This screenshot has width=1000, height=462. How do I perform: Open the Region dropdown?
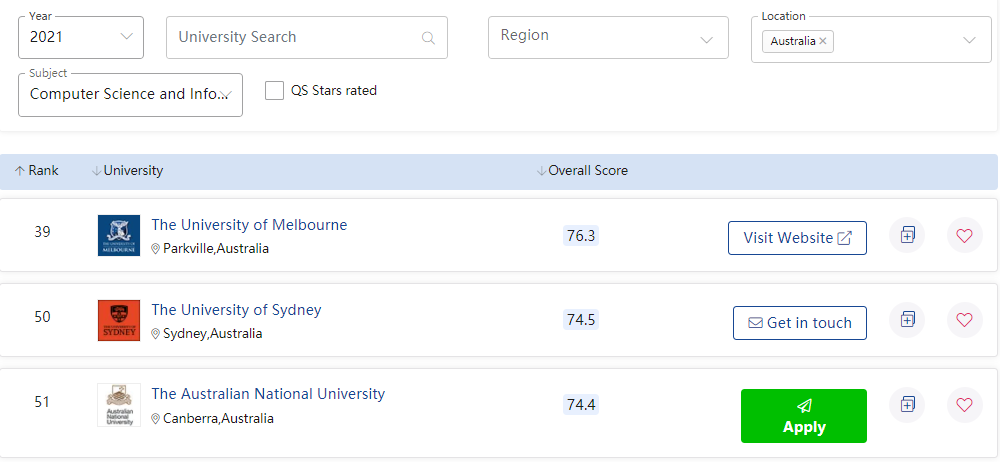pyautogui.click(x=608, y=38)
